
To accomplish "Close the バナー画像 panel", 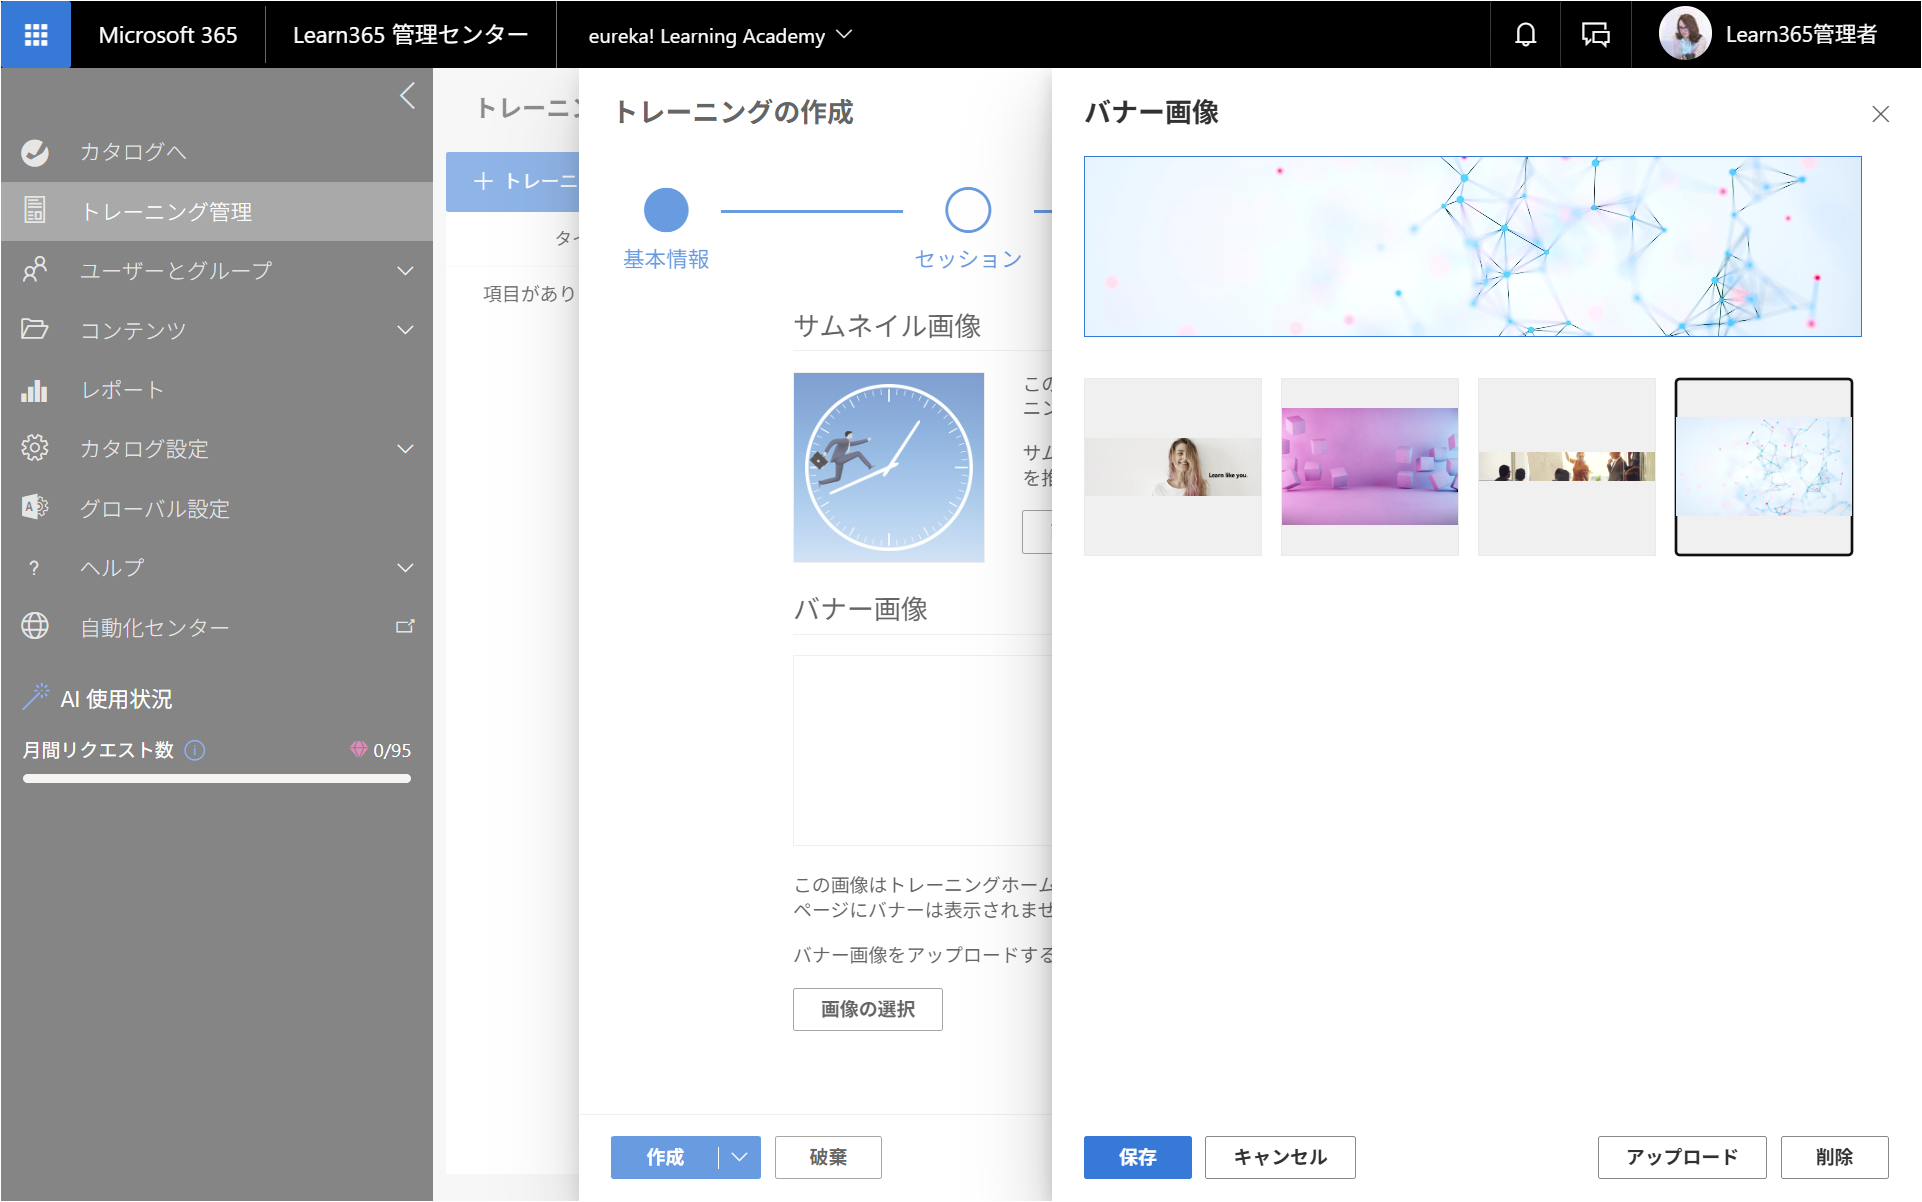I will (1880, 114).
